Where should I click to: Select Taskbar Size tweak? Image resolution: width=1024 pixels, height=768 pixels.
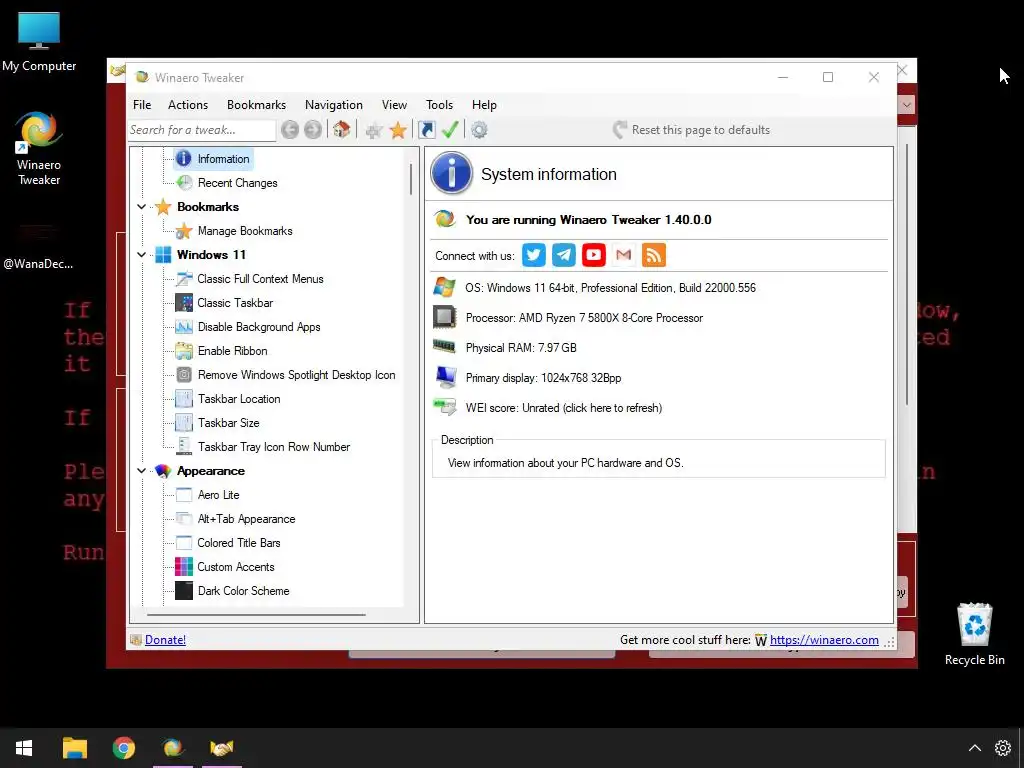tap(229, 423)
